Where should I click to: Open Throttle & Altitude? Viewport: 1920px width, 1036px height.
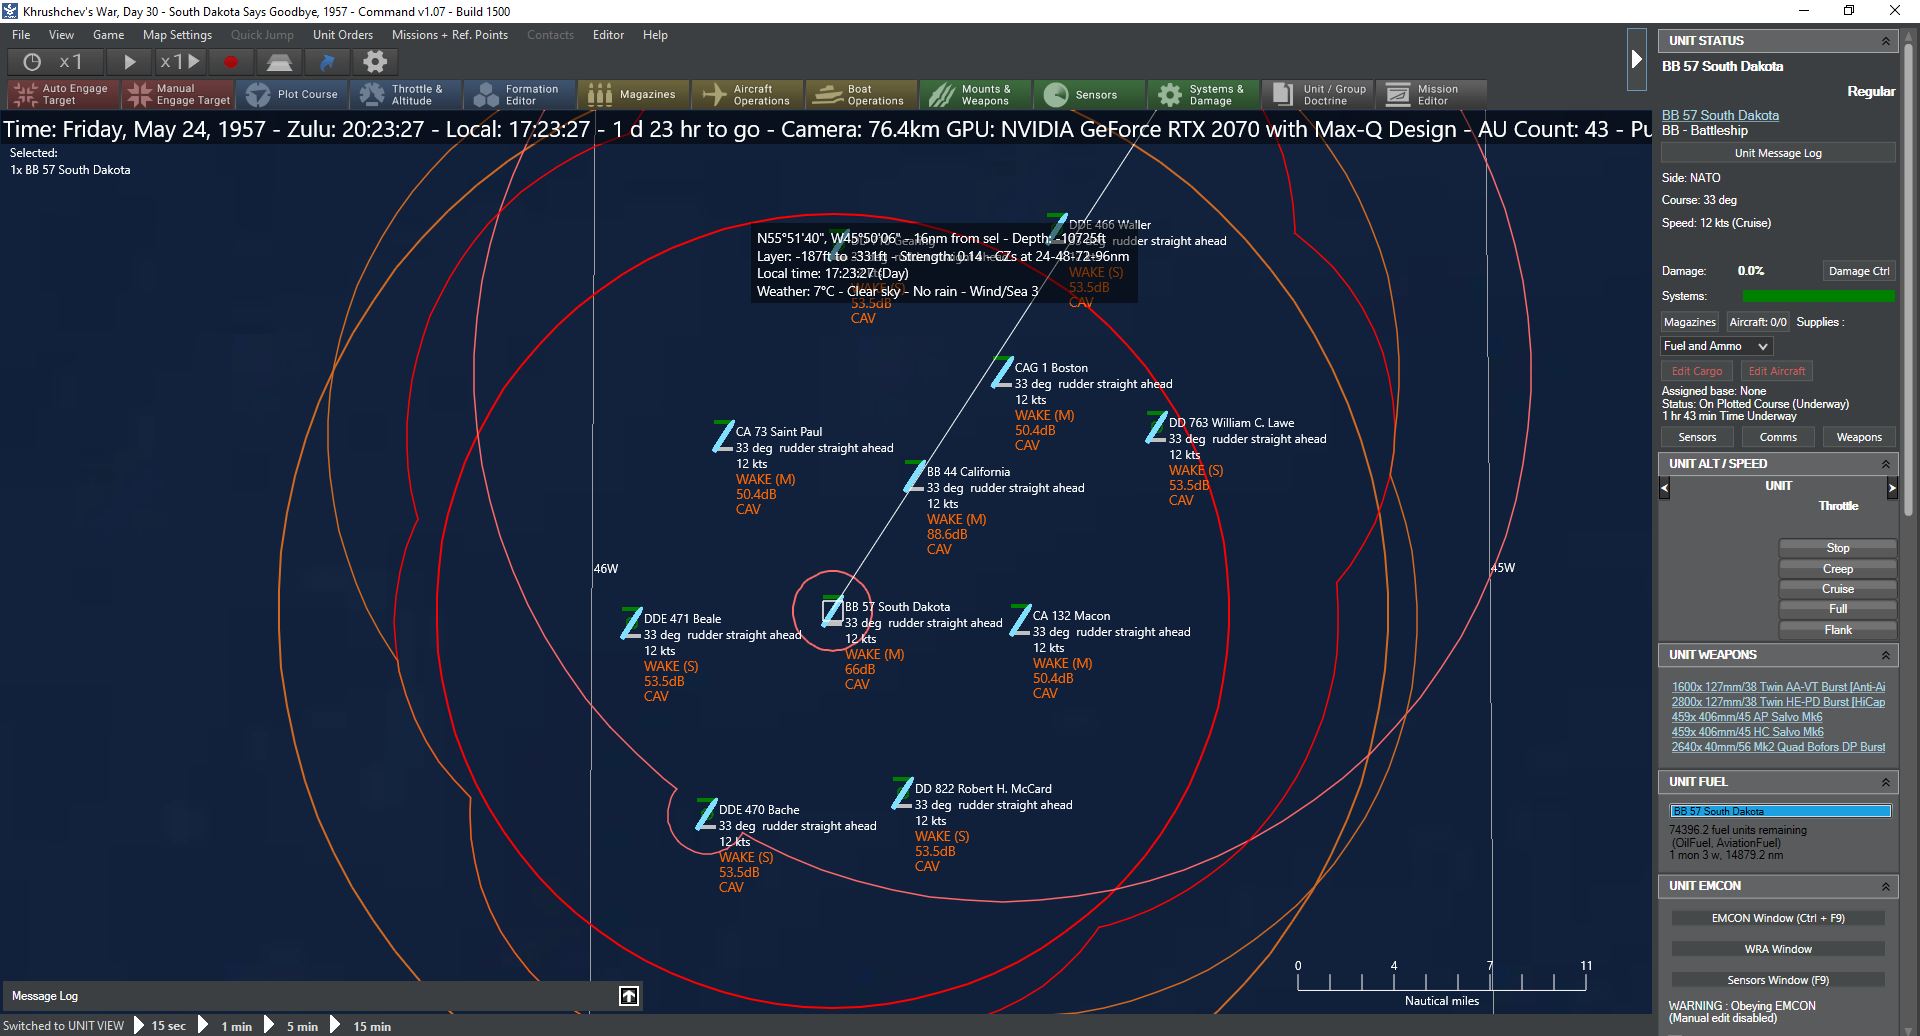(406, 94)
